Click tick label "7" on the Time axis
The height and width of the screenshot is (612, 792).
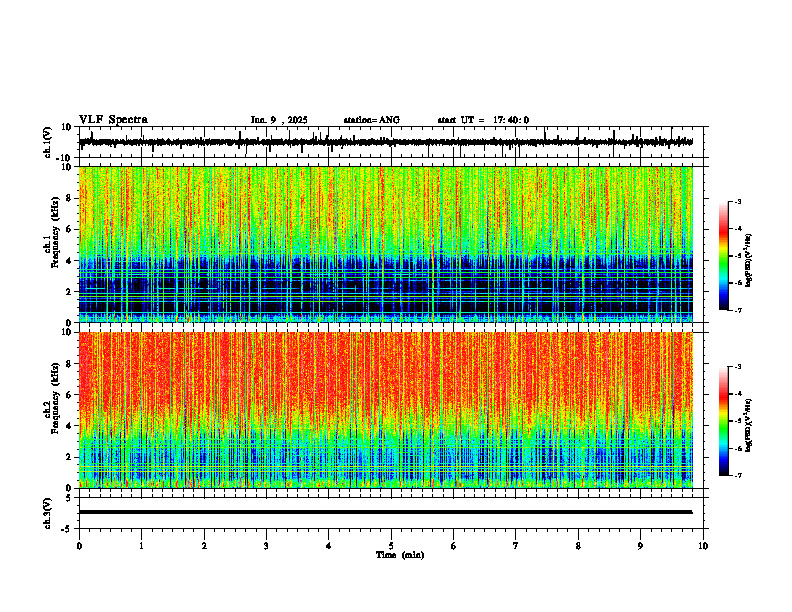point(516,546)
